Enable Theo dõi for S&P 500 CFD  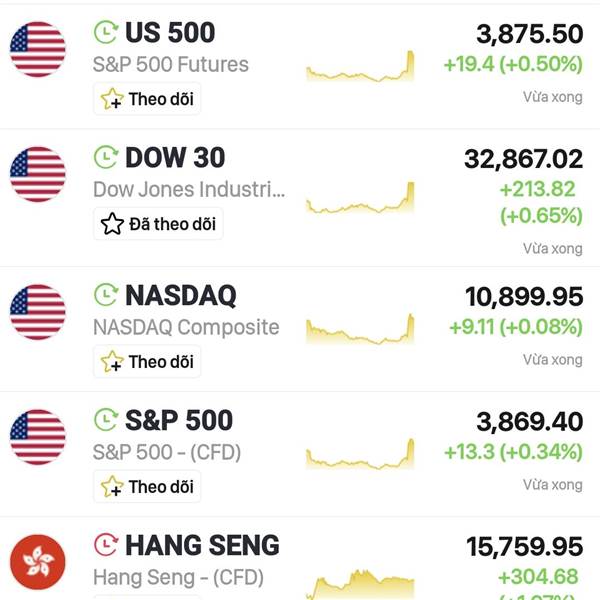147,487
